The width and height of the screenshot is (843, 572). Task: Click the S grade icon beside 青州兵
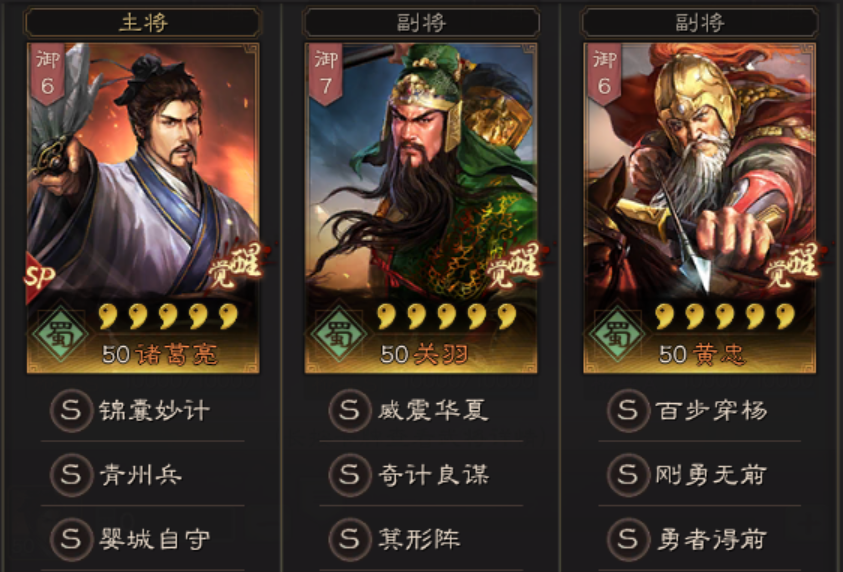pos(71,475)
